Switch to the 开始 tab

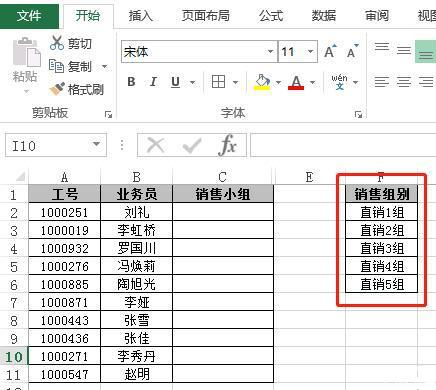point(88,15)
